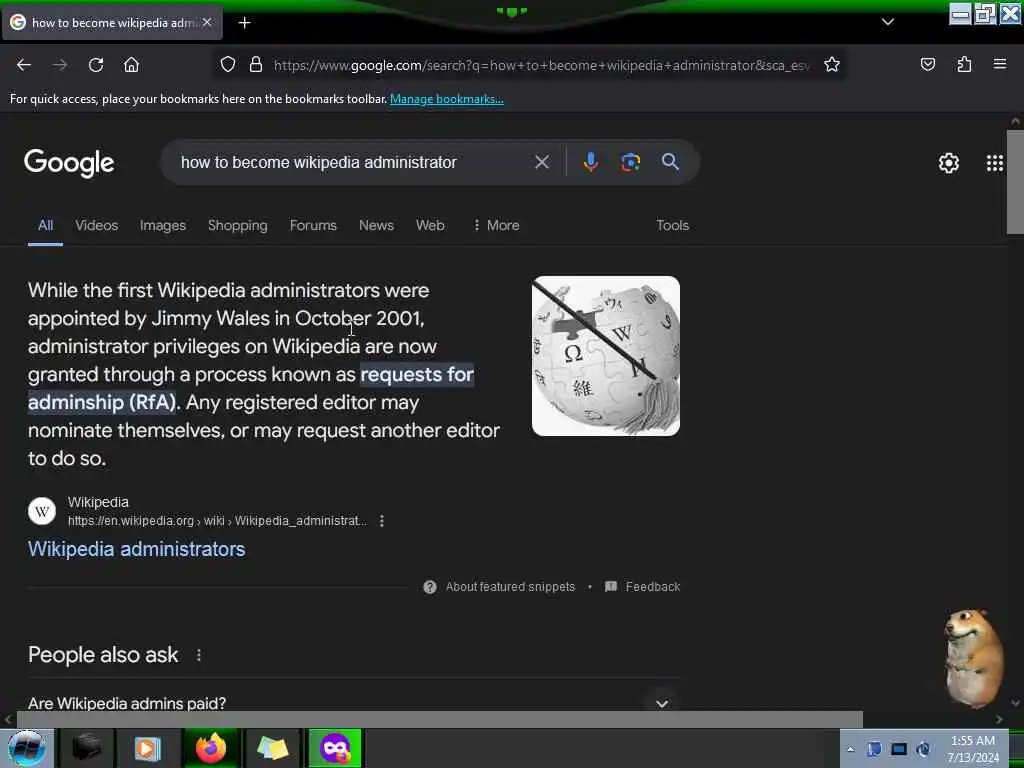Go back to the previous page

(24, 65)
